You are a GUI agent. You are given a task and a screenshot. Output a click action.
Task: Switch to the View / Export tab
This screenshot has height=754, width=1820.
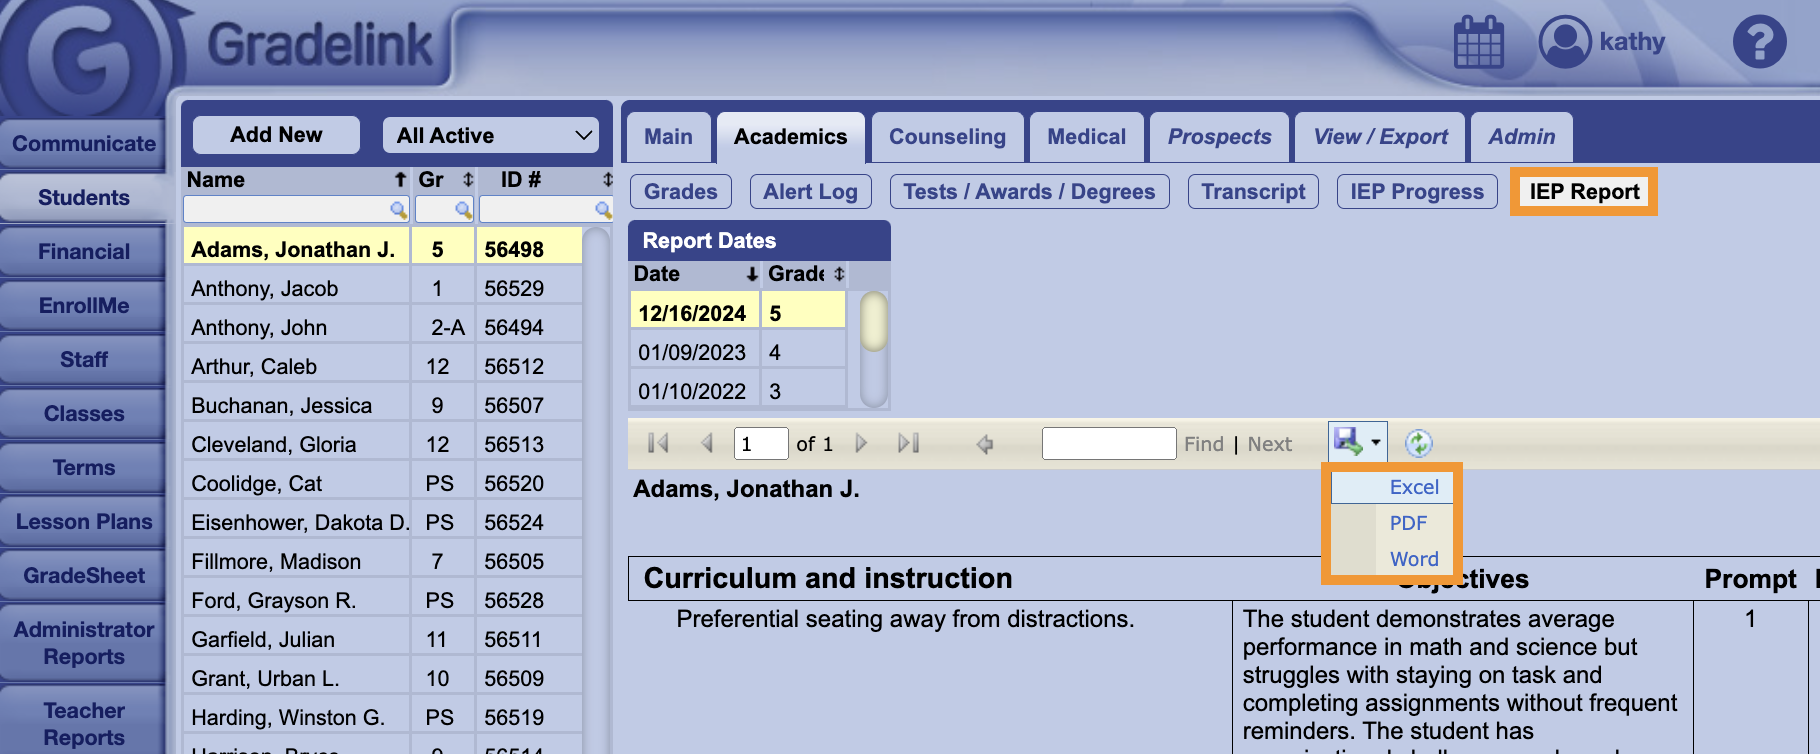[1380, 137]
